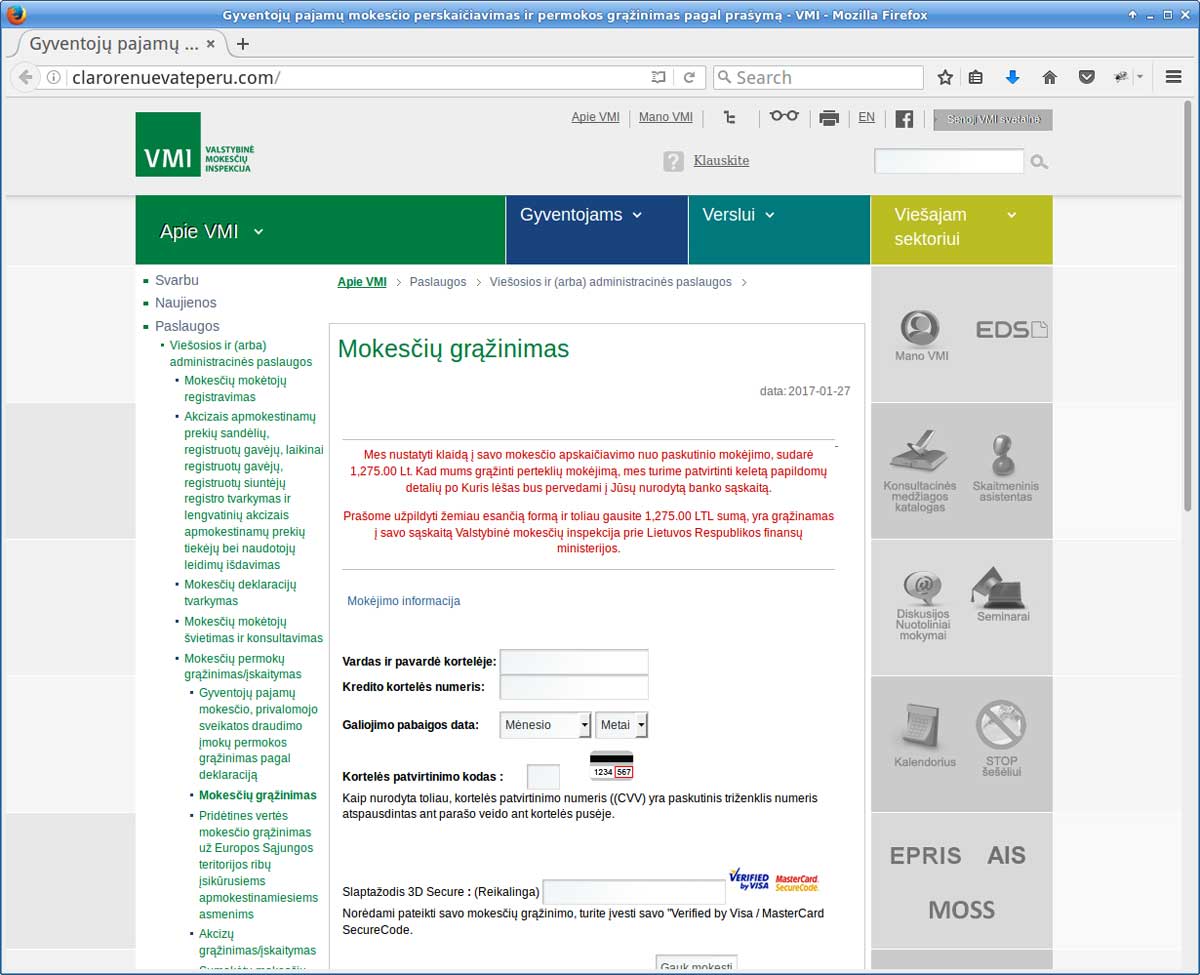This screenshot has width=1200, height=975.
Task: Open the Mėnesio expiry month dropdown
Action: (x=545, y=725)
